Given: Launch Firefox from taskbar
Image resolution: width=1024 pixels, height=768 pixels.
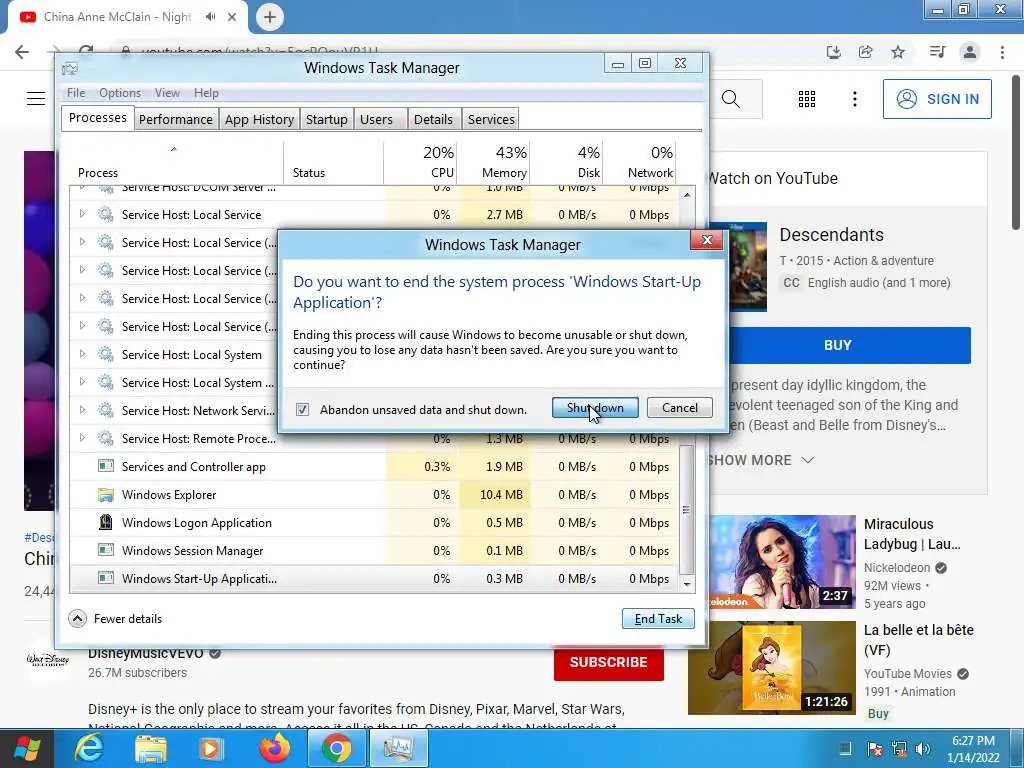Looking at the screenshot, I should [275, 748].
